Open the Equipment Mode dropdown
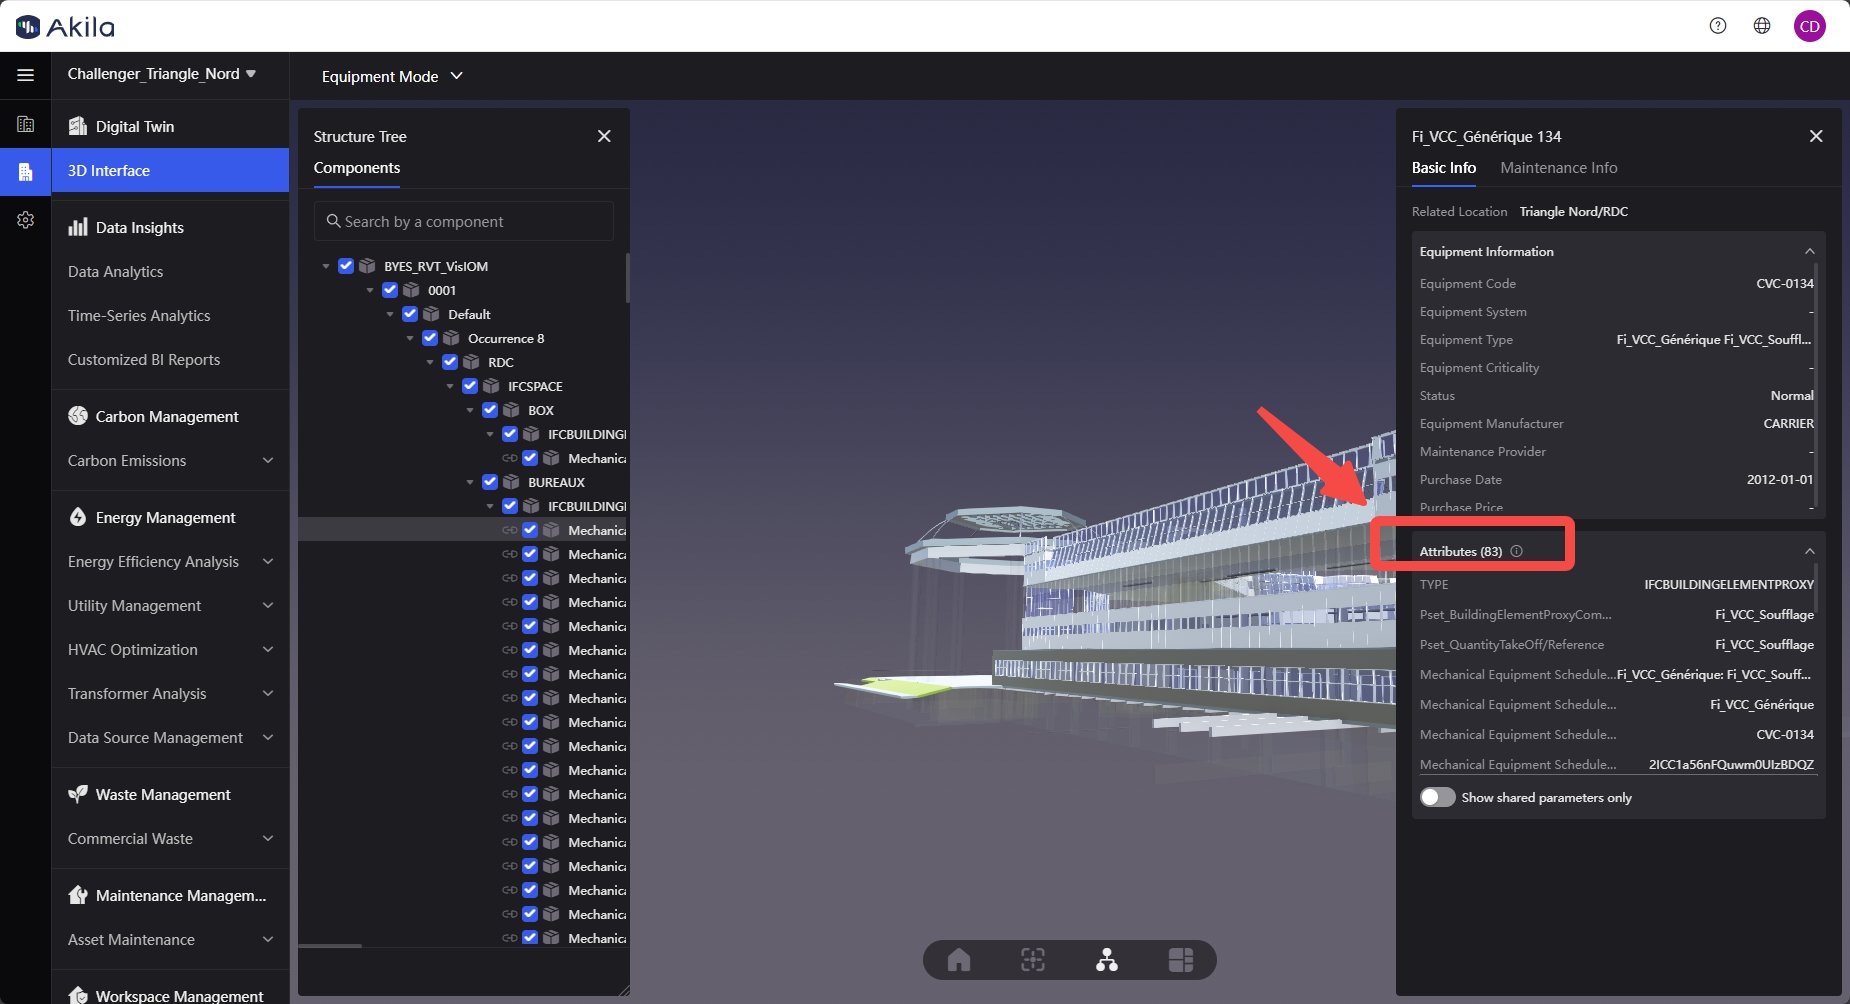Screen dimensions: 1850x1004 [x=392, y=76]
